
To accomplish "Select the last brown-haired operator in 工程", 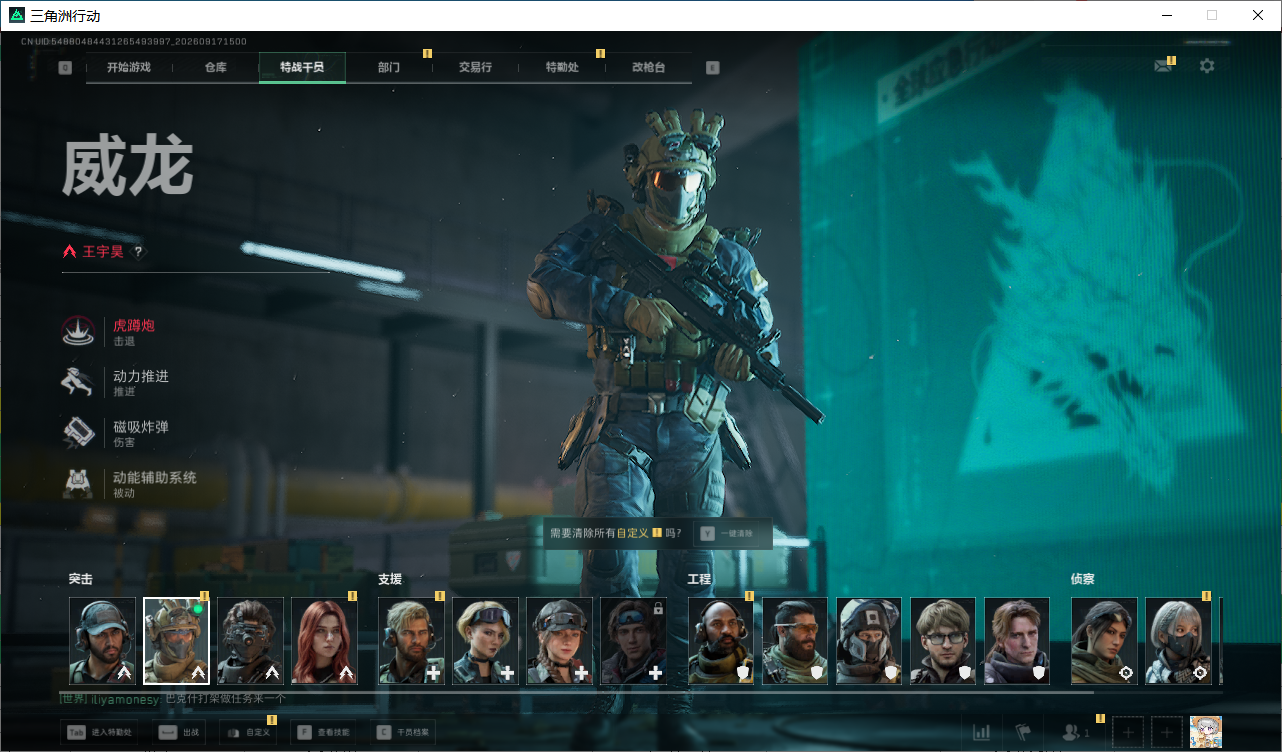I will pos(1018,641).
